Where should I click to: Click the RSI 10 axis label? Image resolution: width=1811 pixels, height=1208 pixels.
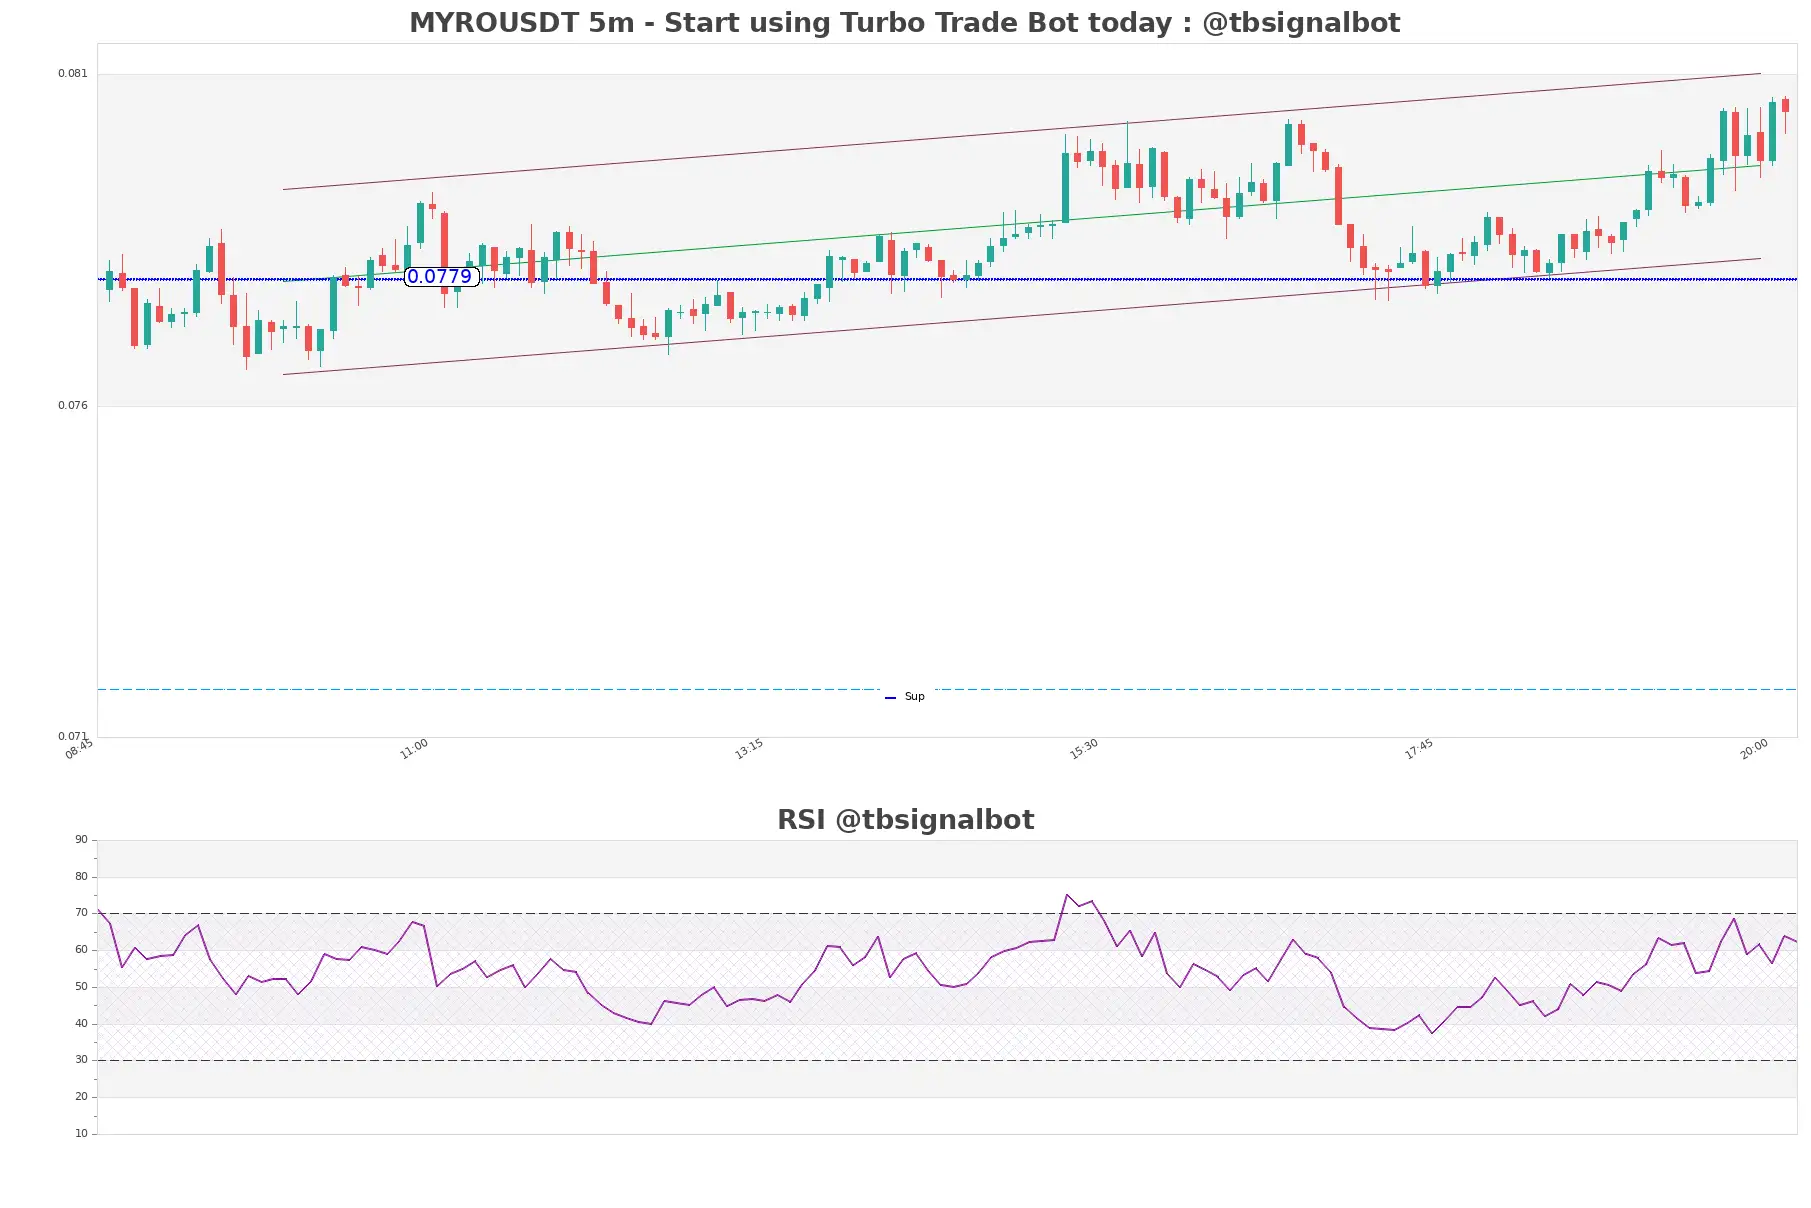click(x=81, y=1134)
